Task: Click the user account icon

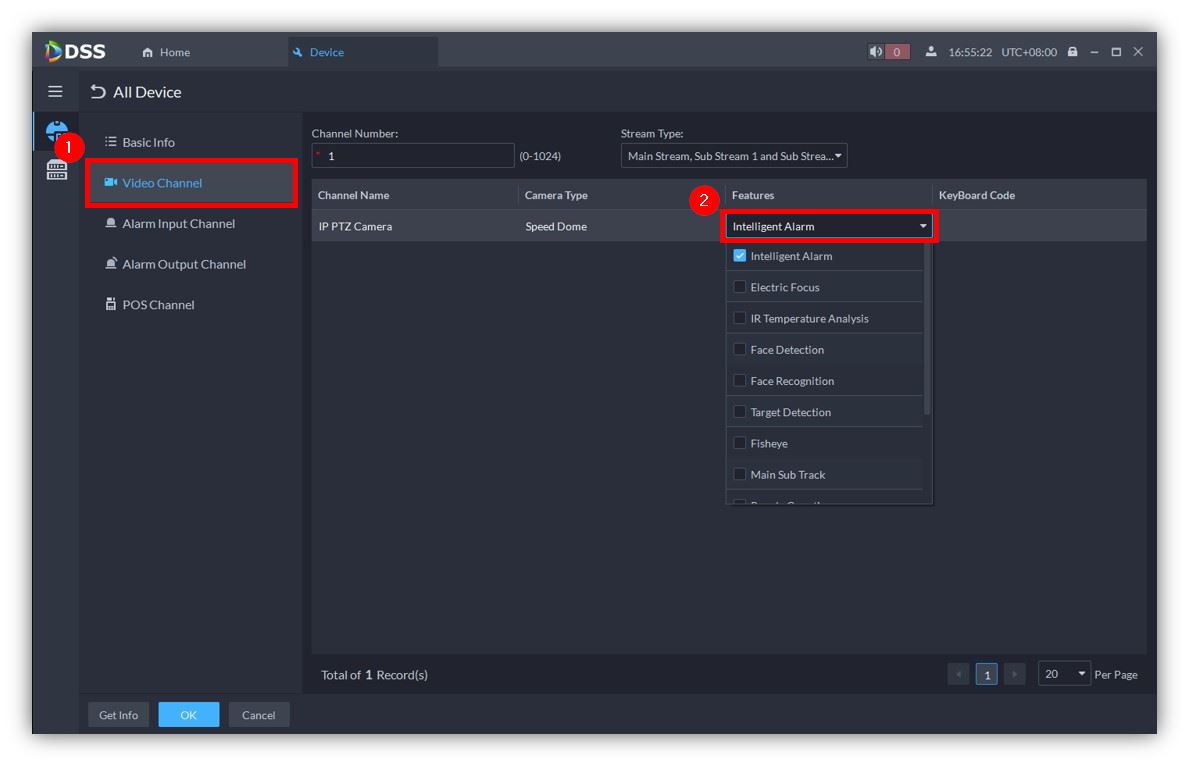Action: point(931,52)
